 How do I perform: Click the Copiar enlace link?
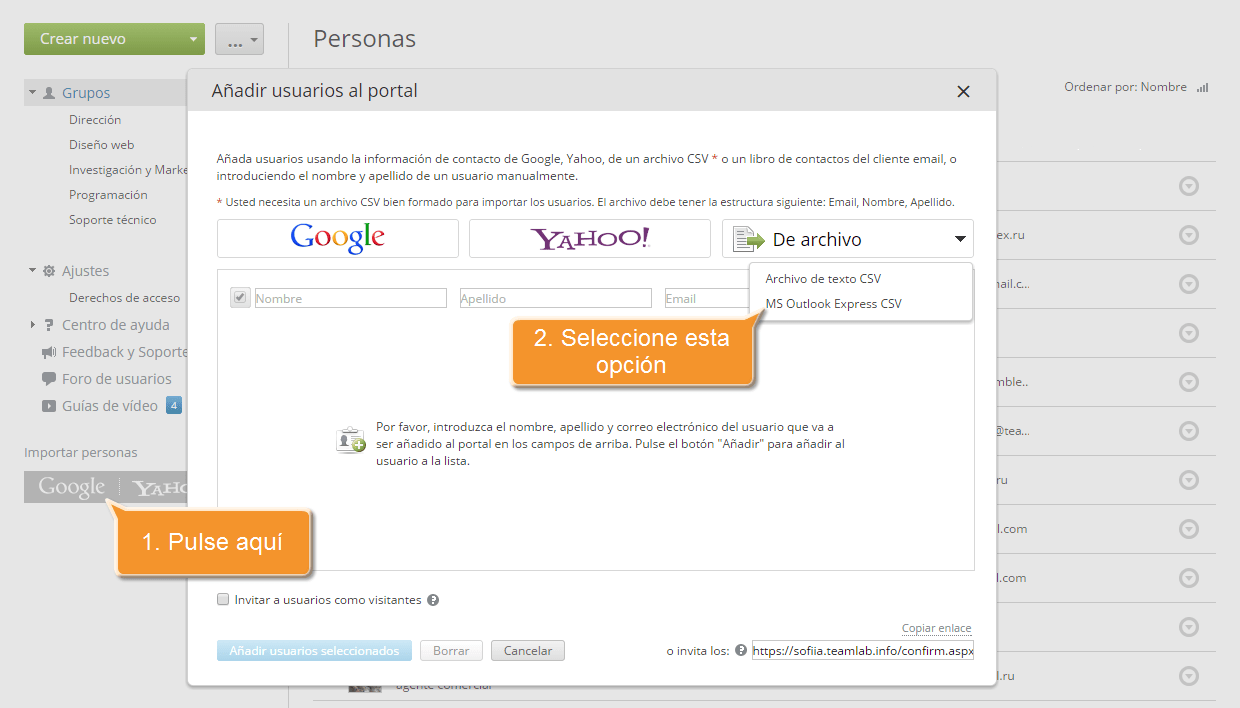tap(936, 628)
